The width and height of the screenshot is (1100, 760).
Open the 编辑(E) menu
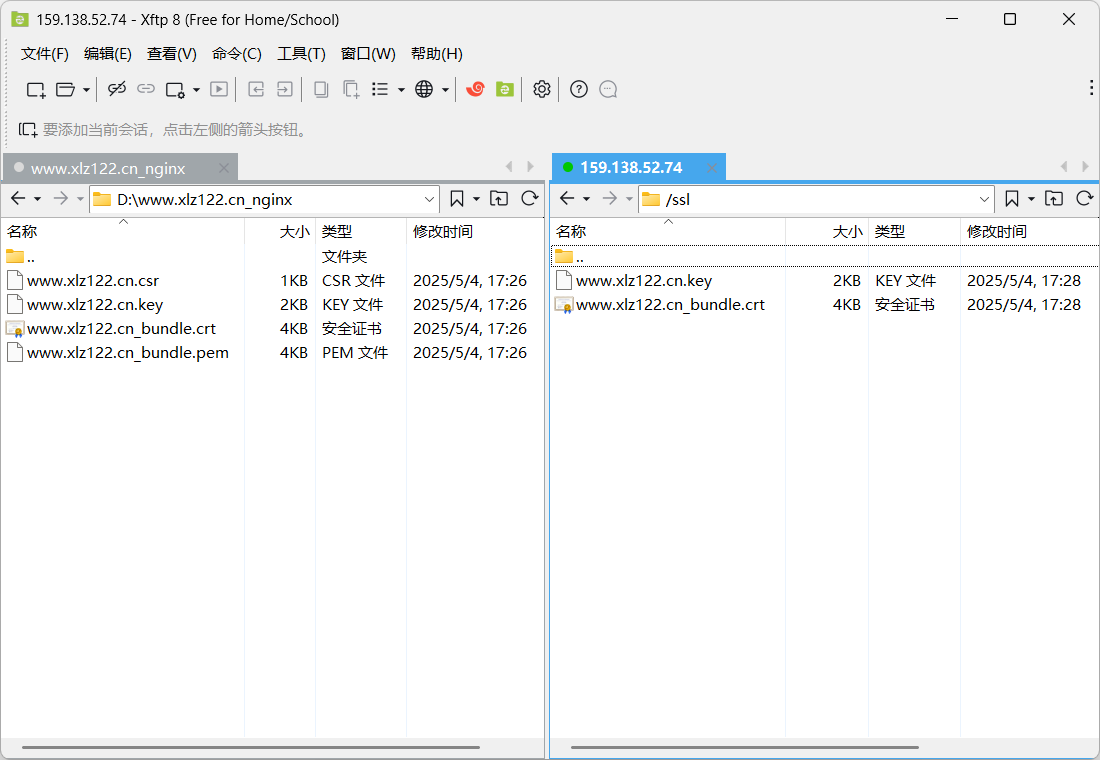tap(107, 53)
